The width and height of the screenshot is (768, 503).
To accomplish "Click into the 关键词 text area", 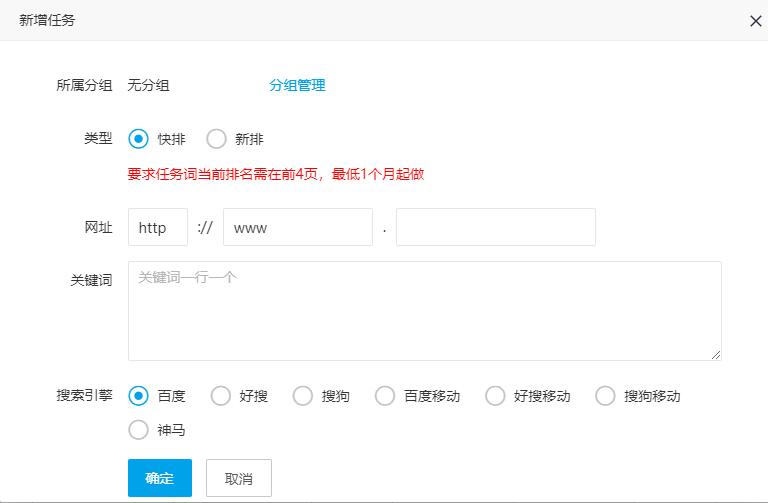I will (x=424, y=310).
